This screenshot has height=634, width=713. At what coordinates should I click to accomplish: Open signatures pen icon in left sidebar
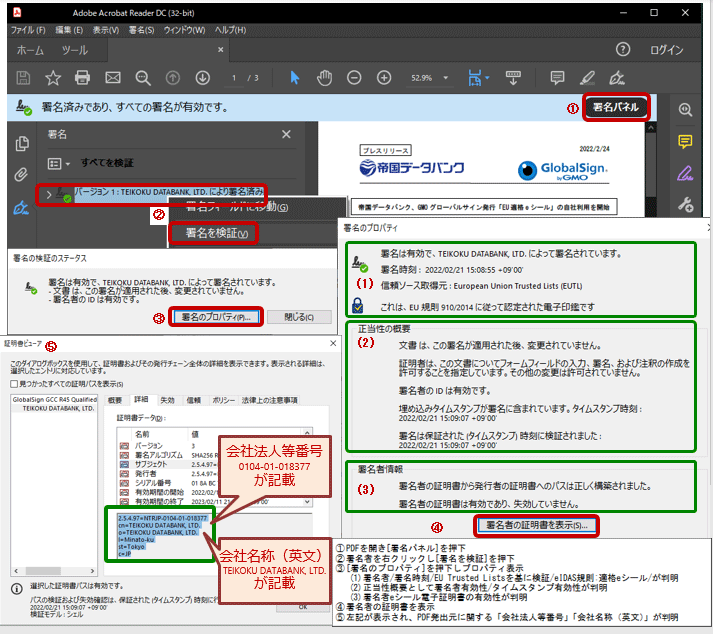point(21,208)
